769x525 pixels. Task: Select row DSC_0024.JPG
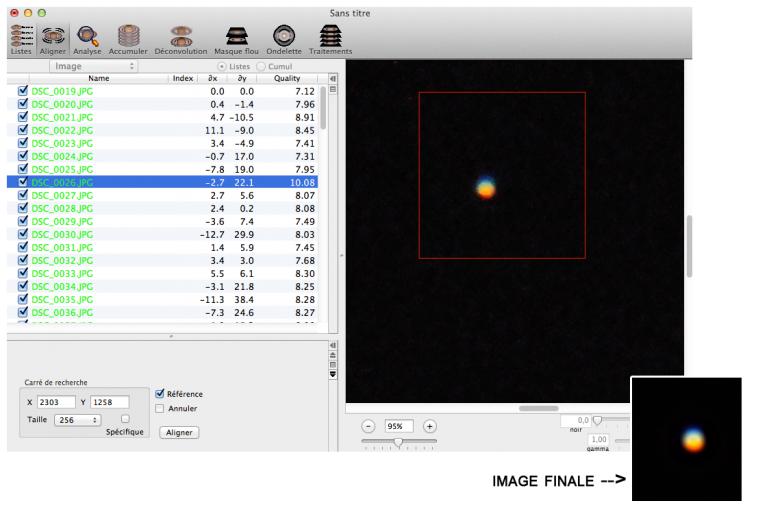[162, 156]
